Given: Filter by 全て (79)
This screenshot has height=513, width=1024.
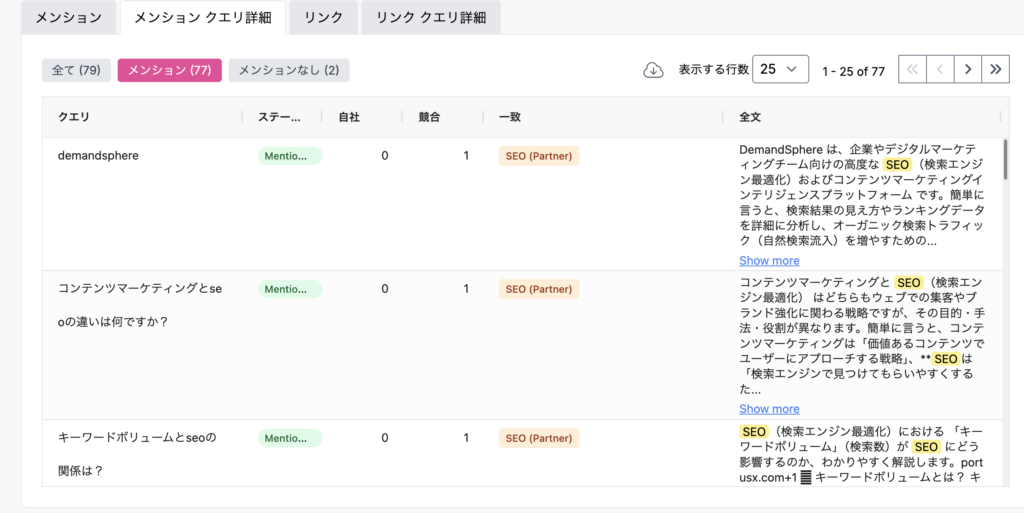Looking at the screenshot, I should click(76, 70).
